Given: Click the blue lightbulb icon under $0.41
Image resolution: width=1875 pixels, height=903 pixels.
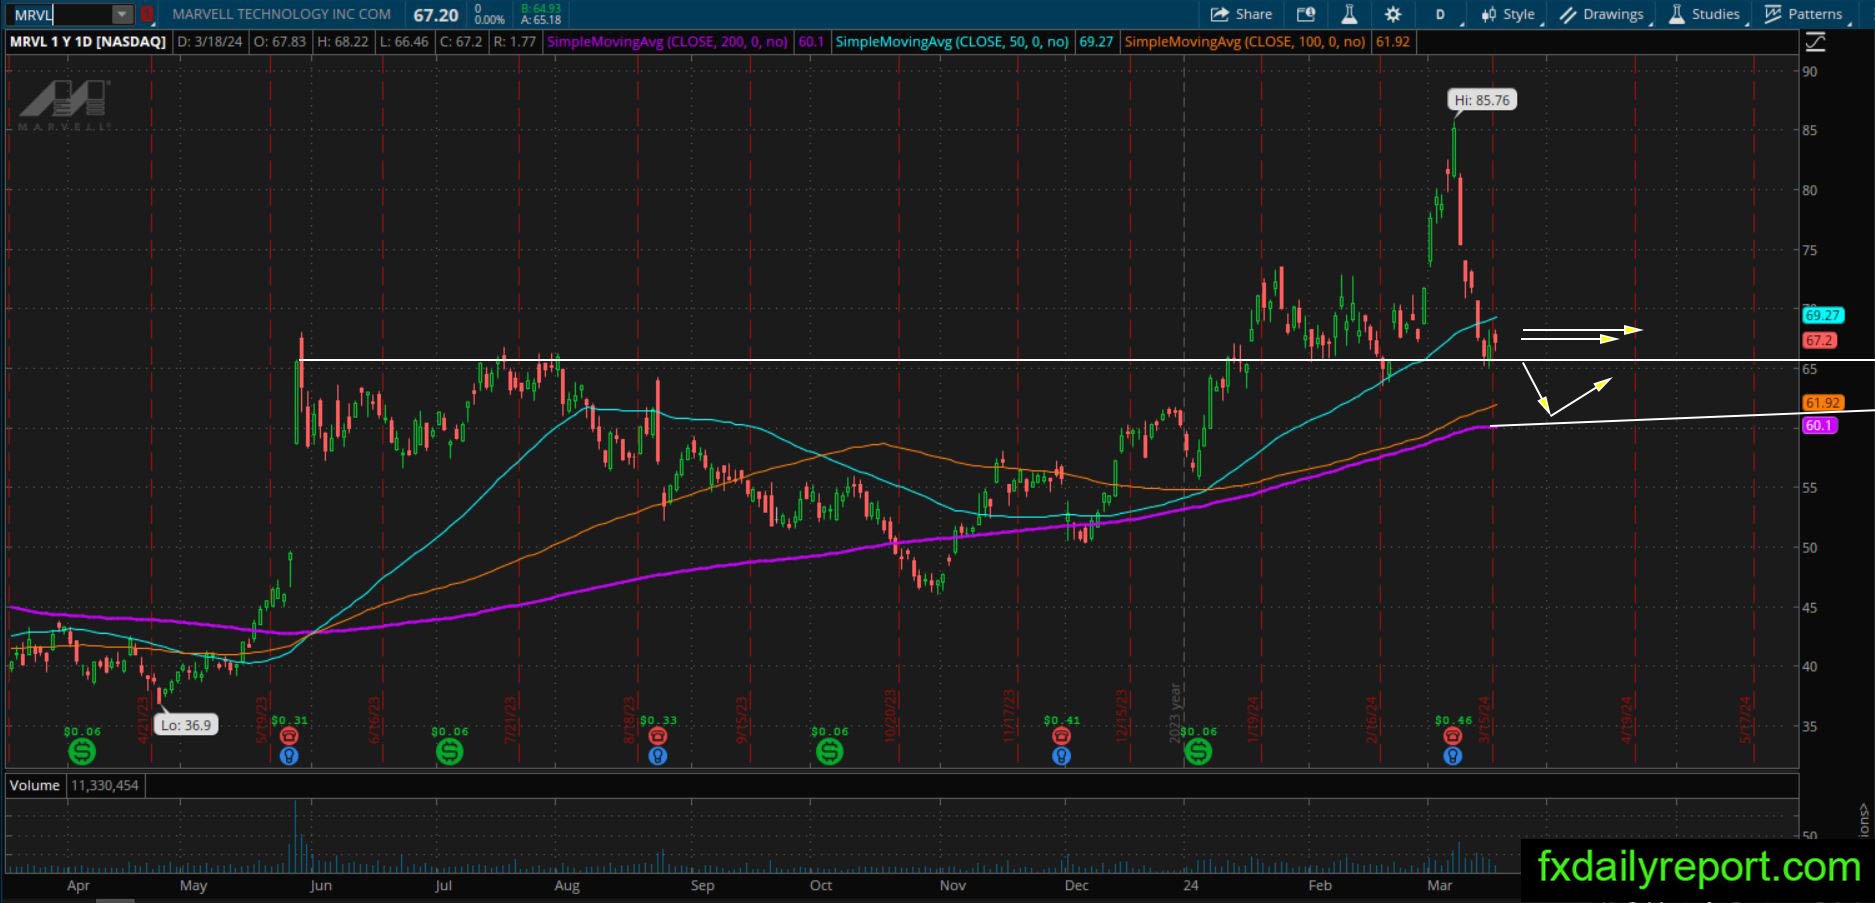Looking at the screenshot, I should (1061, 756).
